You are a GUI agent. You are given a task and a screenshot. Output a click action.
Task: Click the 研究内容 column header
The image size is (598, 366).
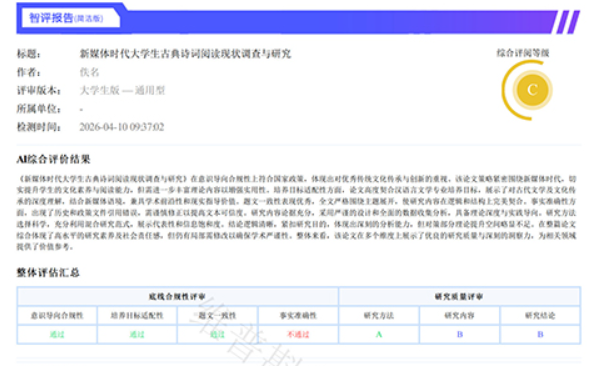(460, 315)
